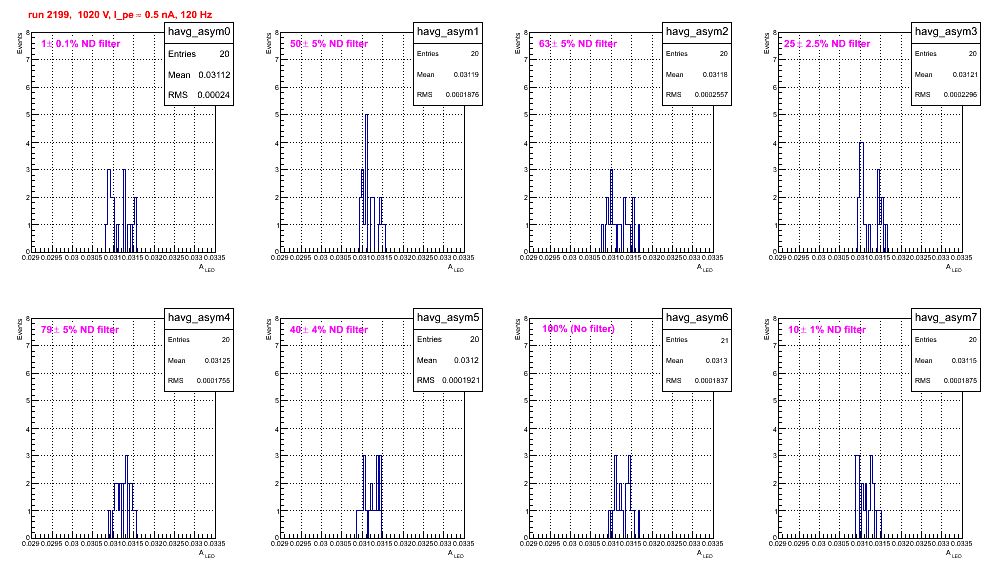Pick the Mean value 0.03125
Viewport: 996px width, 572px height.
click(x=217, y=361)
